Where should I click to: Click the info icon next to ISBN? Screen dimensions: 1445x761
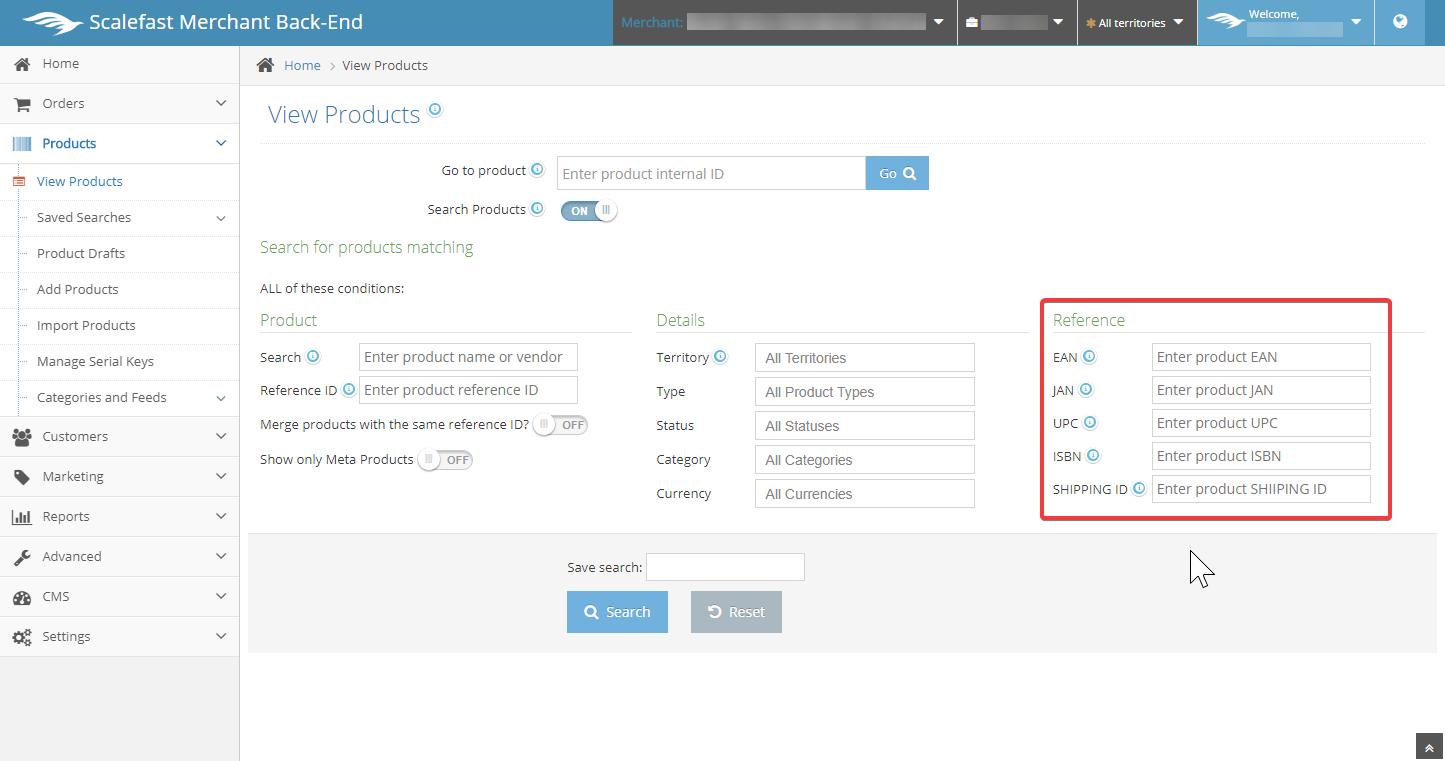(1093, 456)
